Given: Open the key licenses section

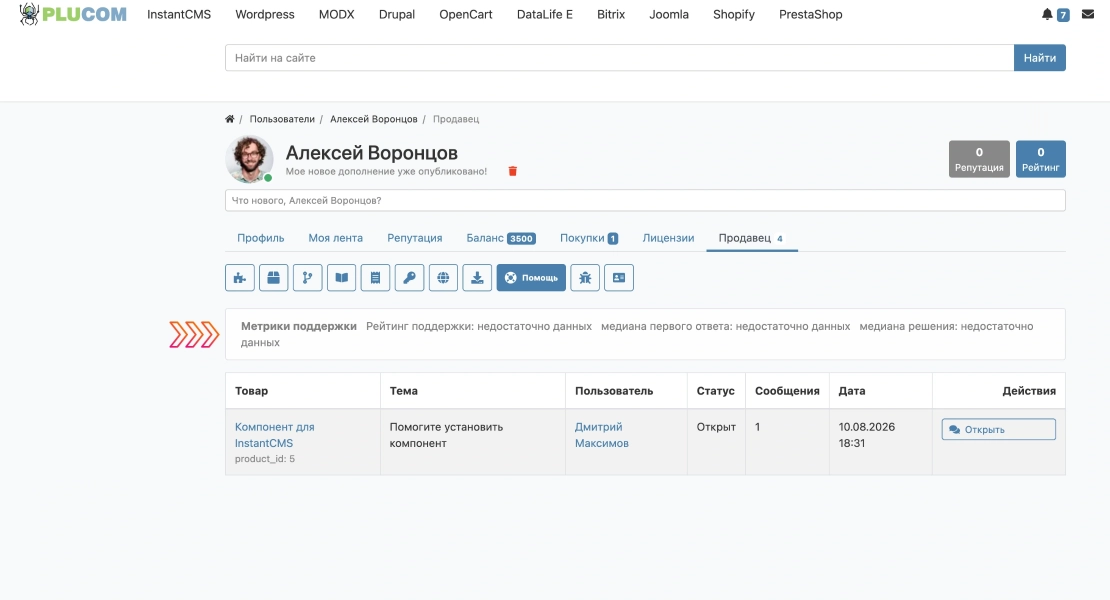Looking at the screenshot, I should pyautogui.click(x=409, y=277).
